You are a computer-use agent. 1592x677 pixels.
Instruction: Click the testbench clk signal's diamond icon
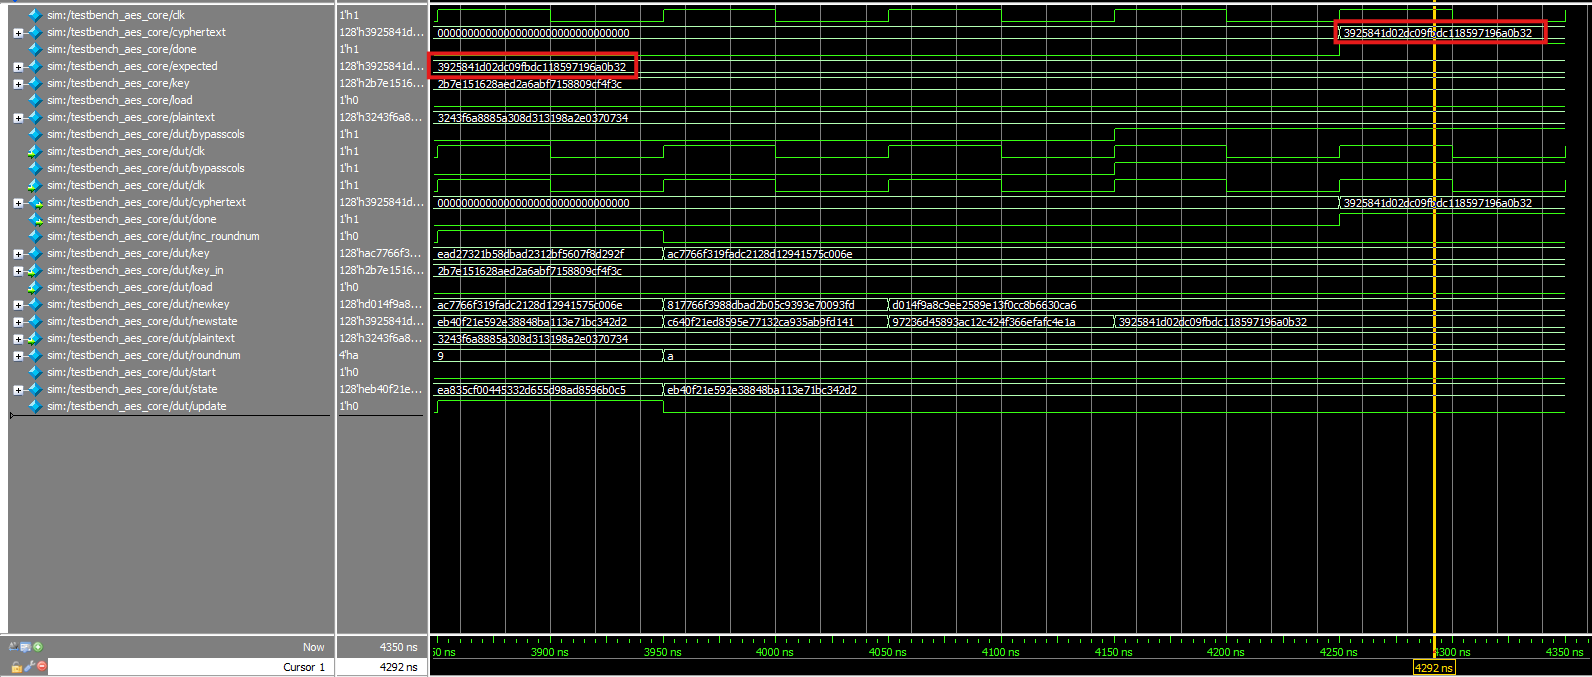pos(36,15)
